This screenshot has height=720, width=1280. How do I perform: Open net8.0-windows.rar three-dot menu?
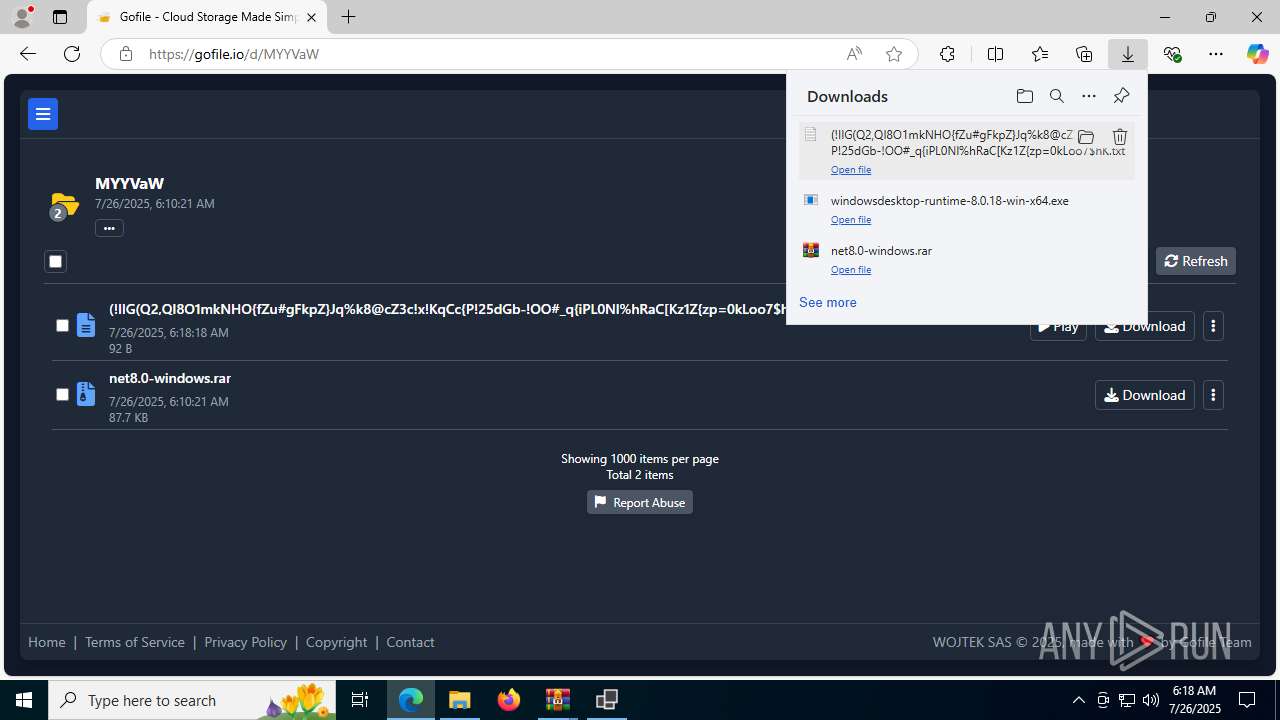pyautogui.click(x=1213, y=395)
